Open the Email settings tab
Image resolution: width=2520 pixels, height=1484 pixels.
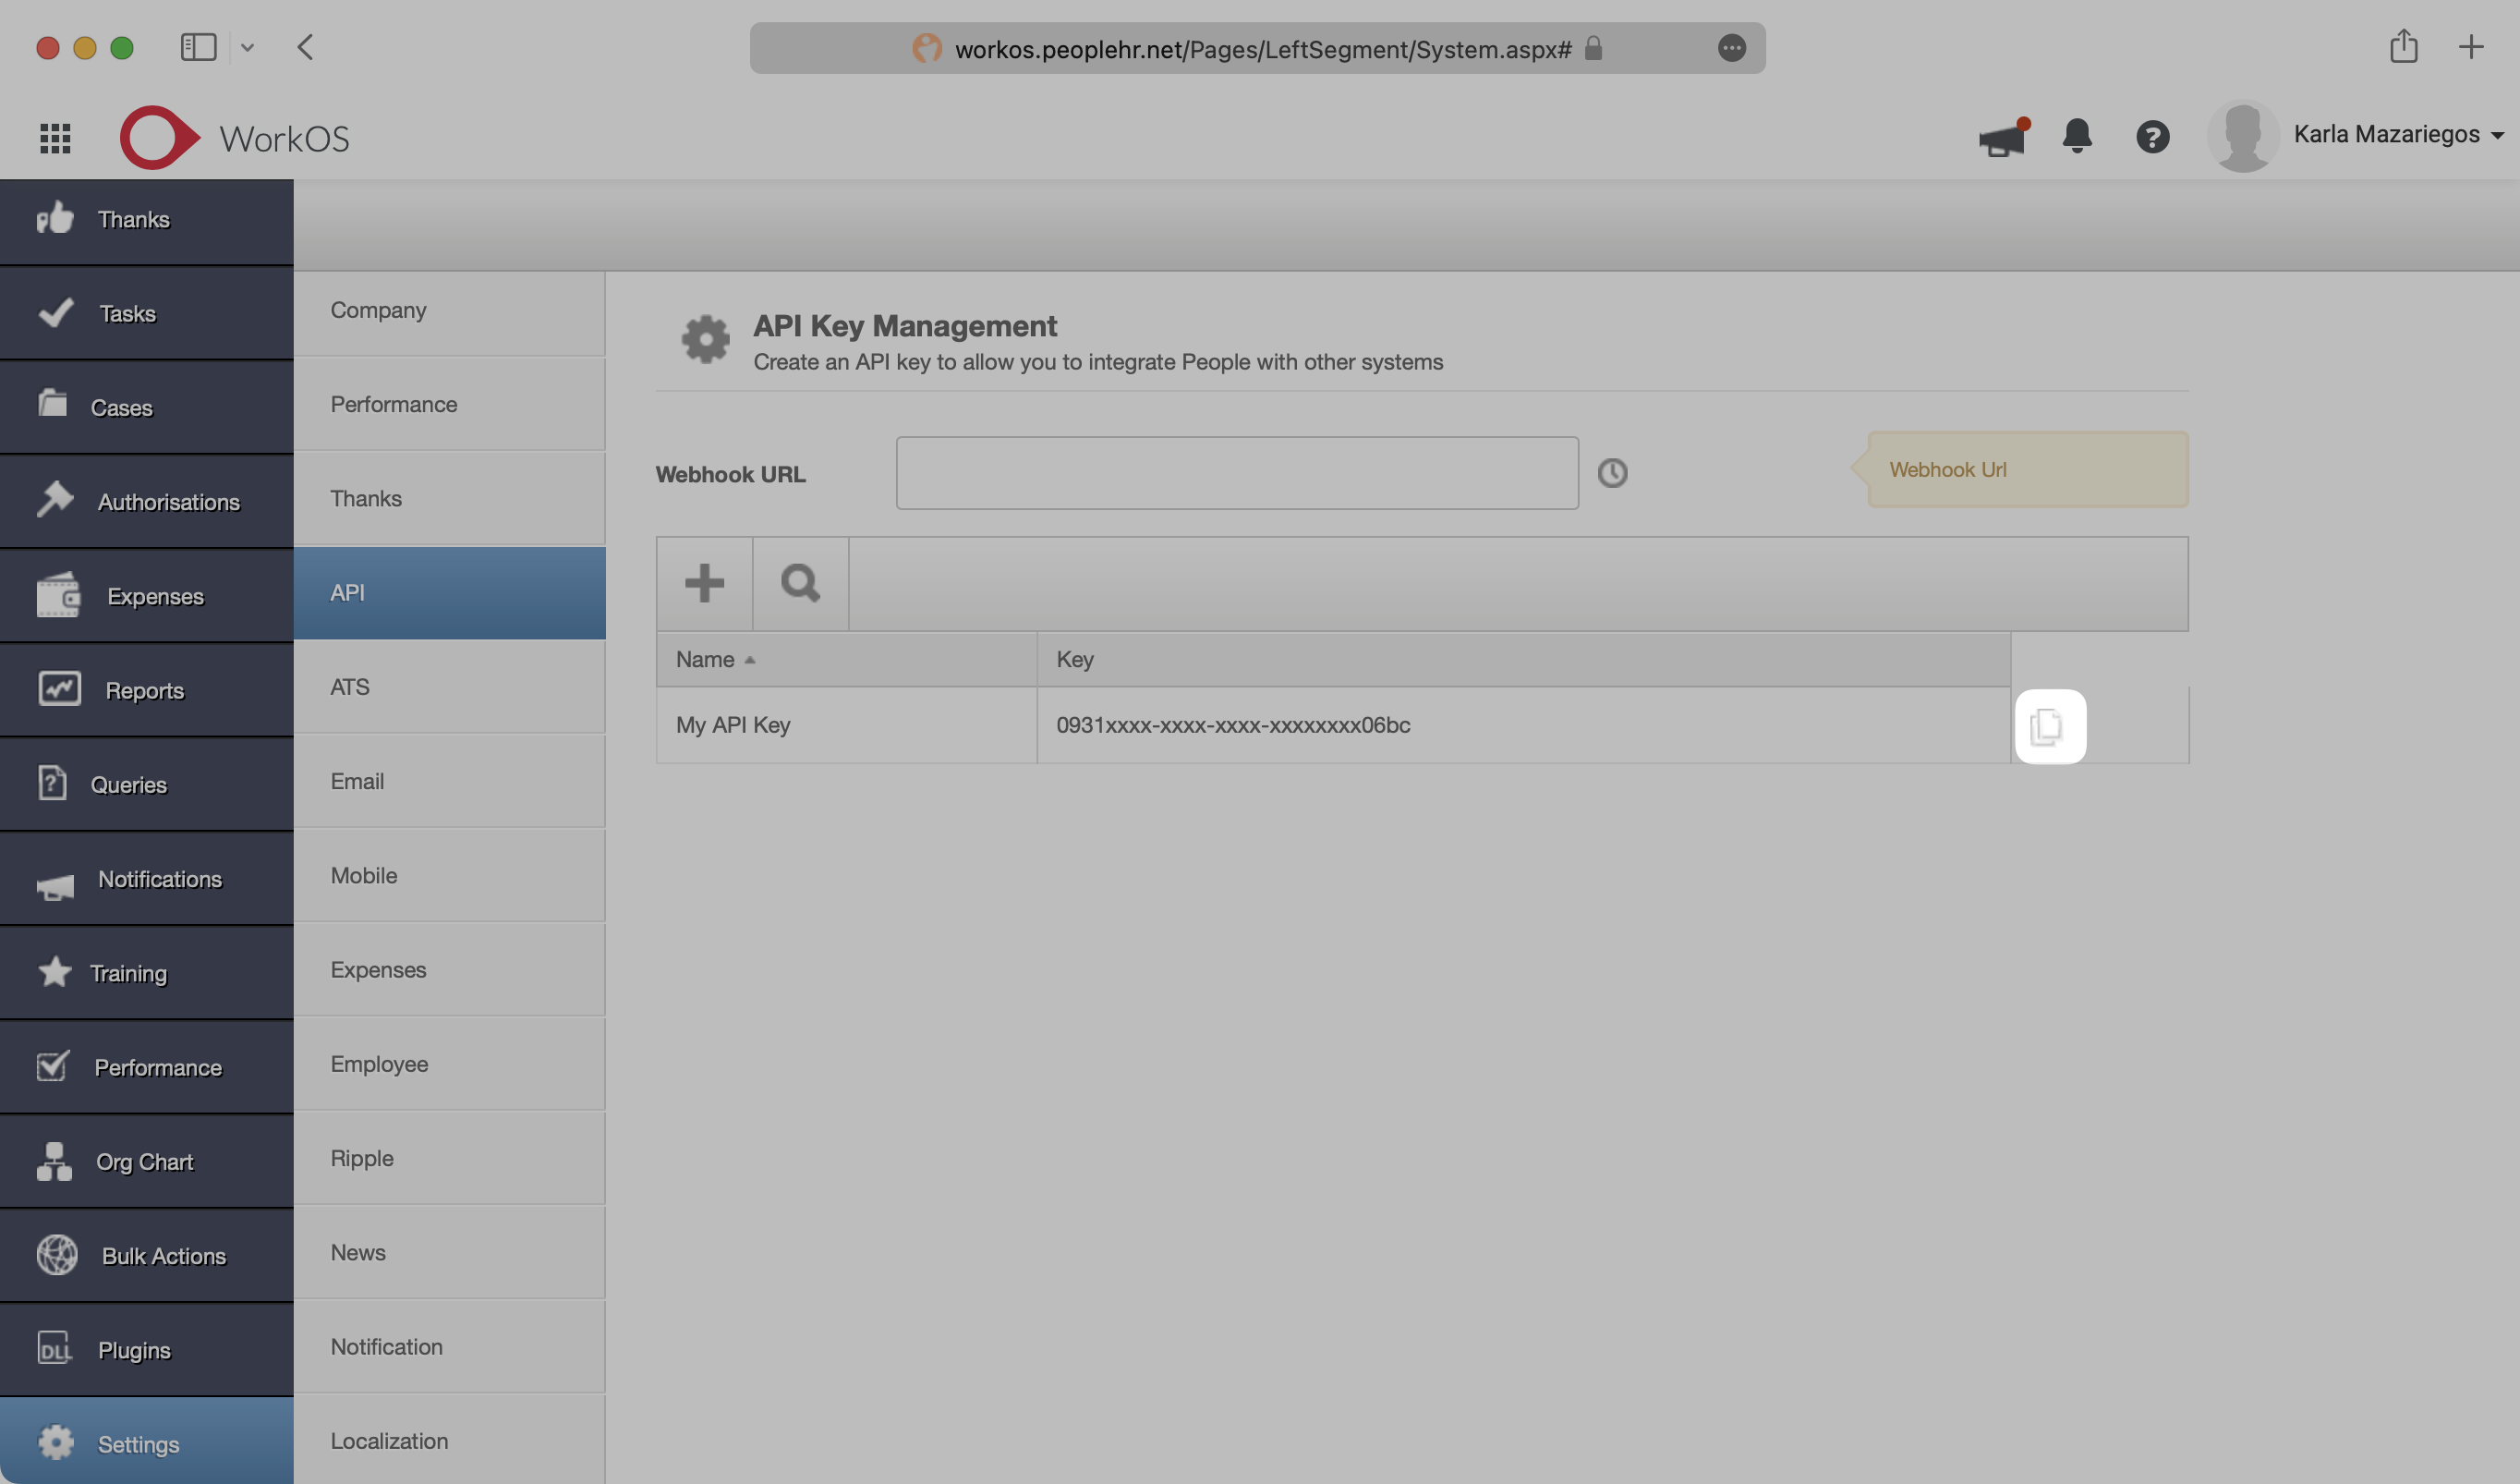357,781
